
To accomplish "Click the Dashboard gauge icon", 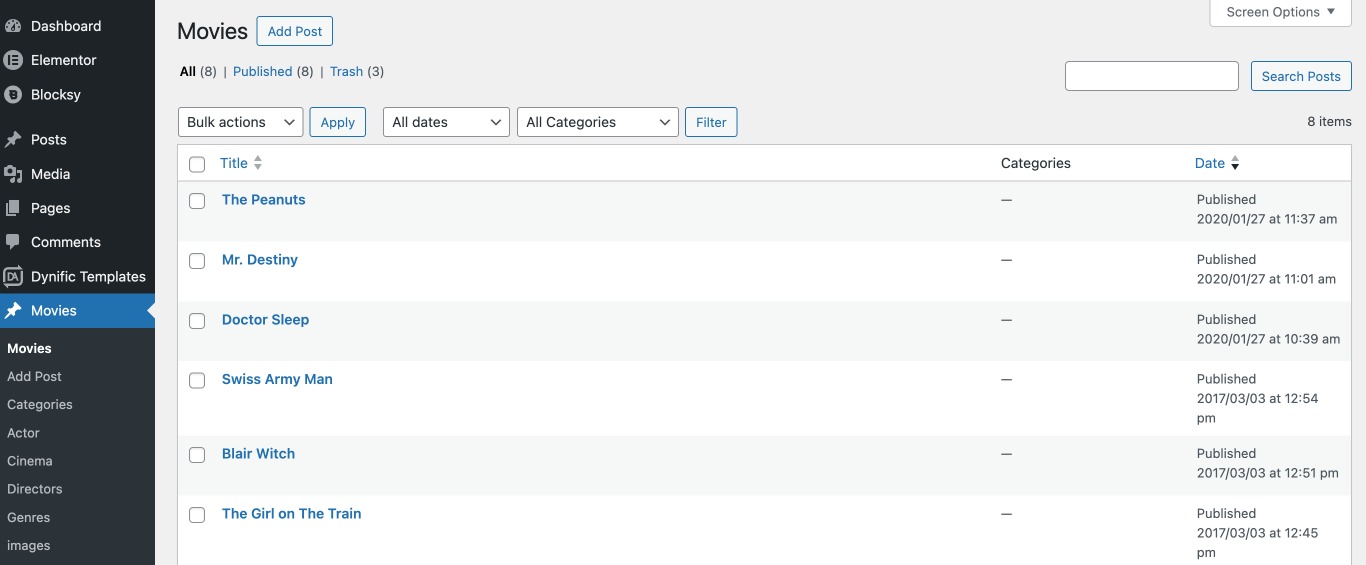I will tap(13, 26).
